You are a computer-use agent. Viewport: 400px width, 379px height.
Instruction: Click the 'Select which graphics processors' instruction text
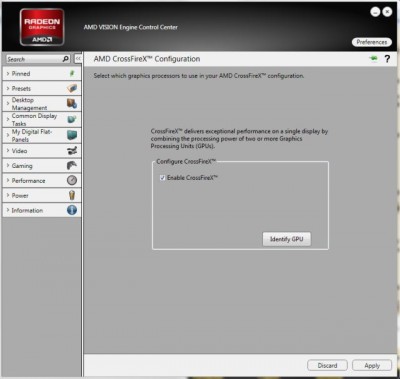click(199, 76)
